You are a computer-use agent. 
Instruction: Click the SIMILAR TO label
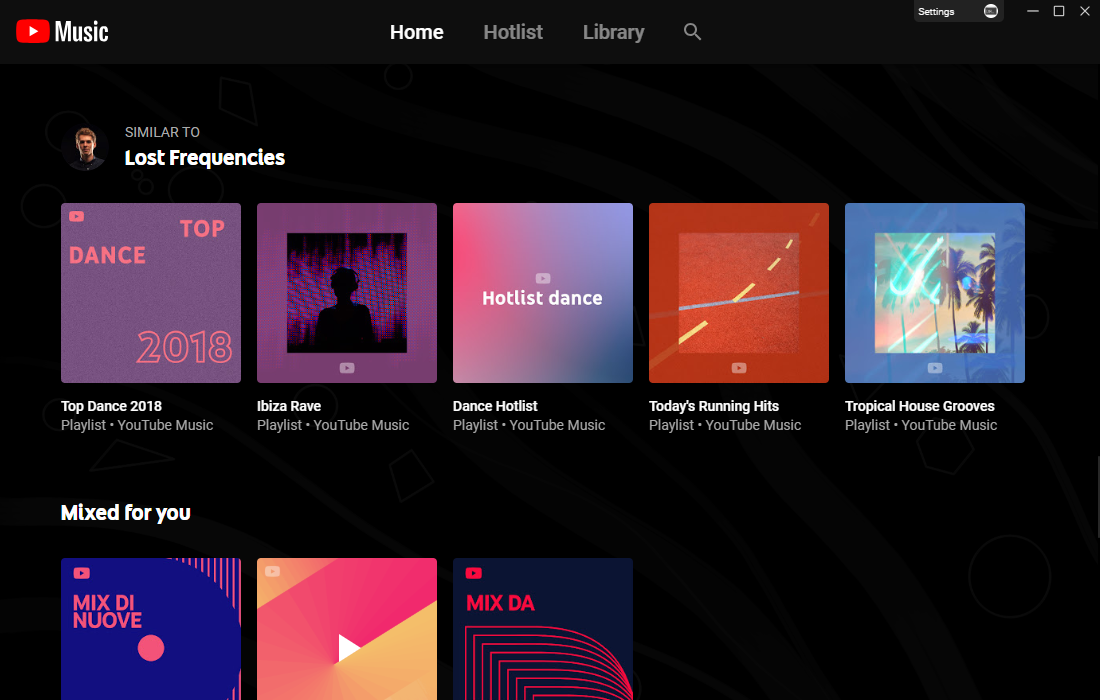tap(162, 132)
